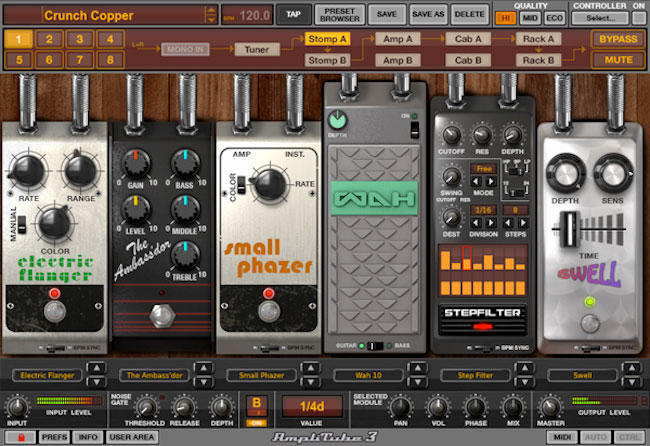Open the controller Select dropdown
This screenshot has width=650, height=446.
click(600, 18)
